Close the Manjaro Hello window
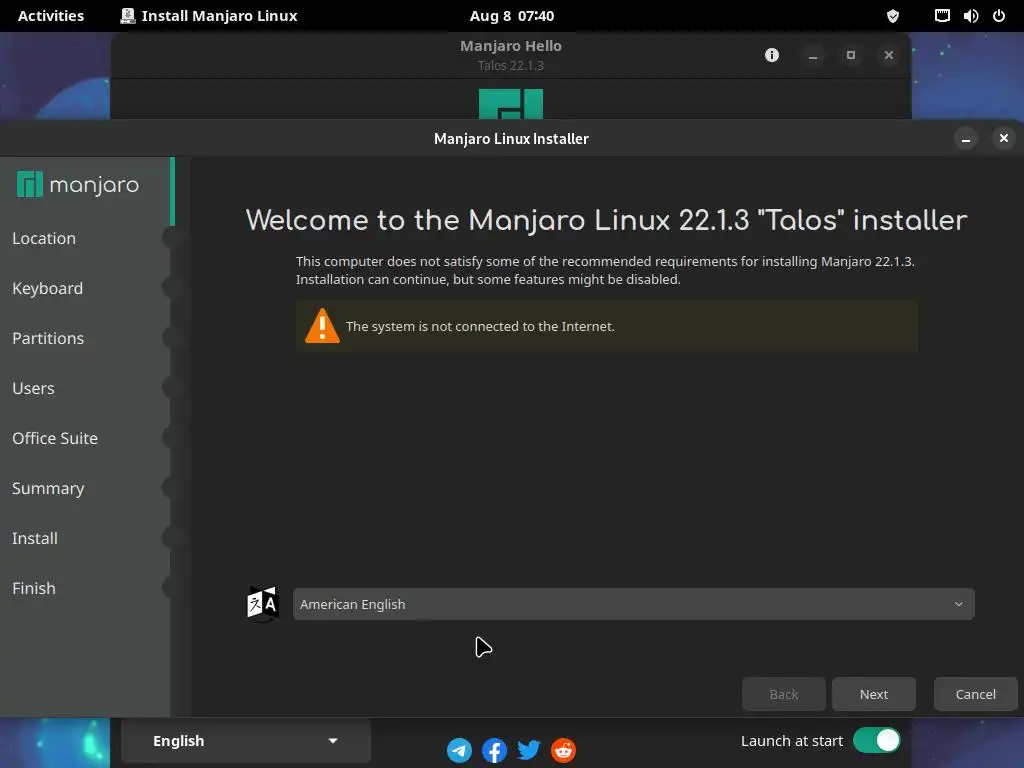Viewport: 1024px width, 768px height. pyautogui.click(x=888, y=55)
